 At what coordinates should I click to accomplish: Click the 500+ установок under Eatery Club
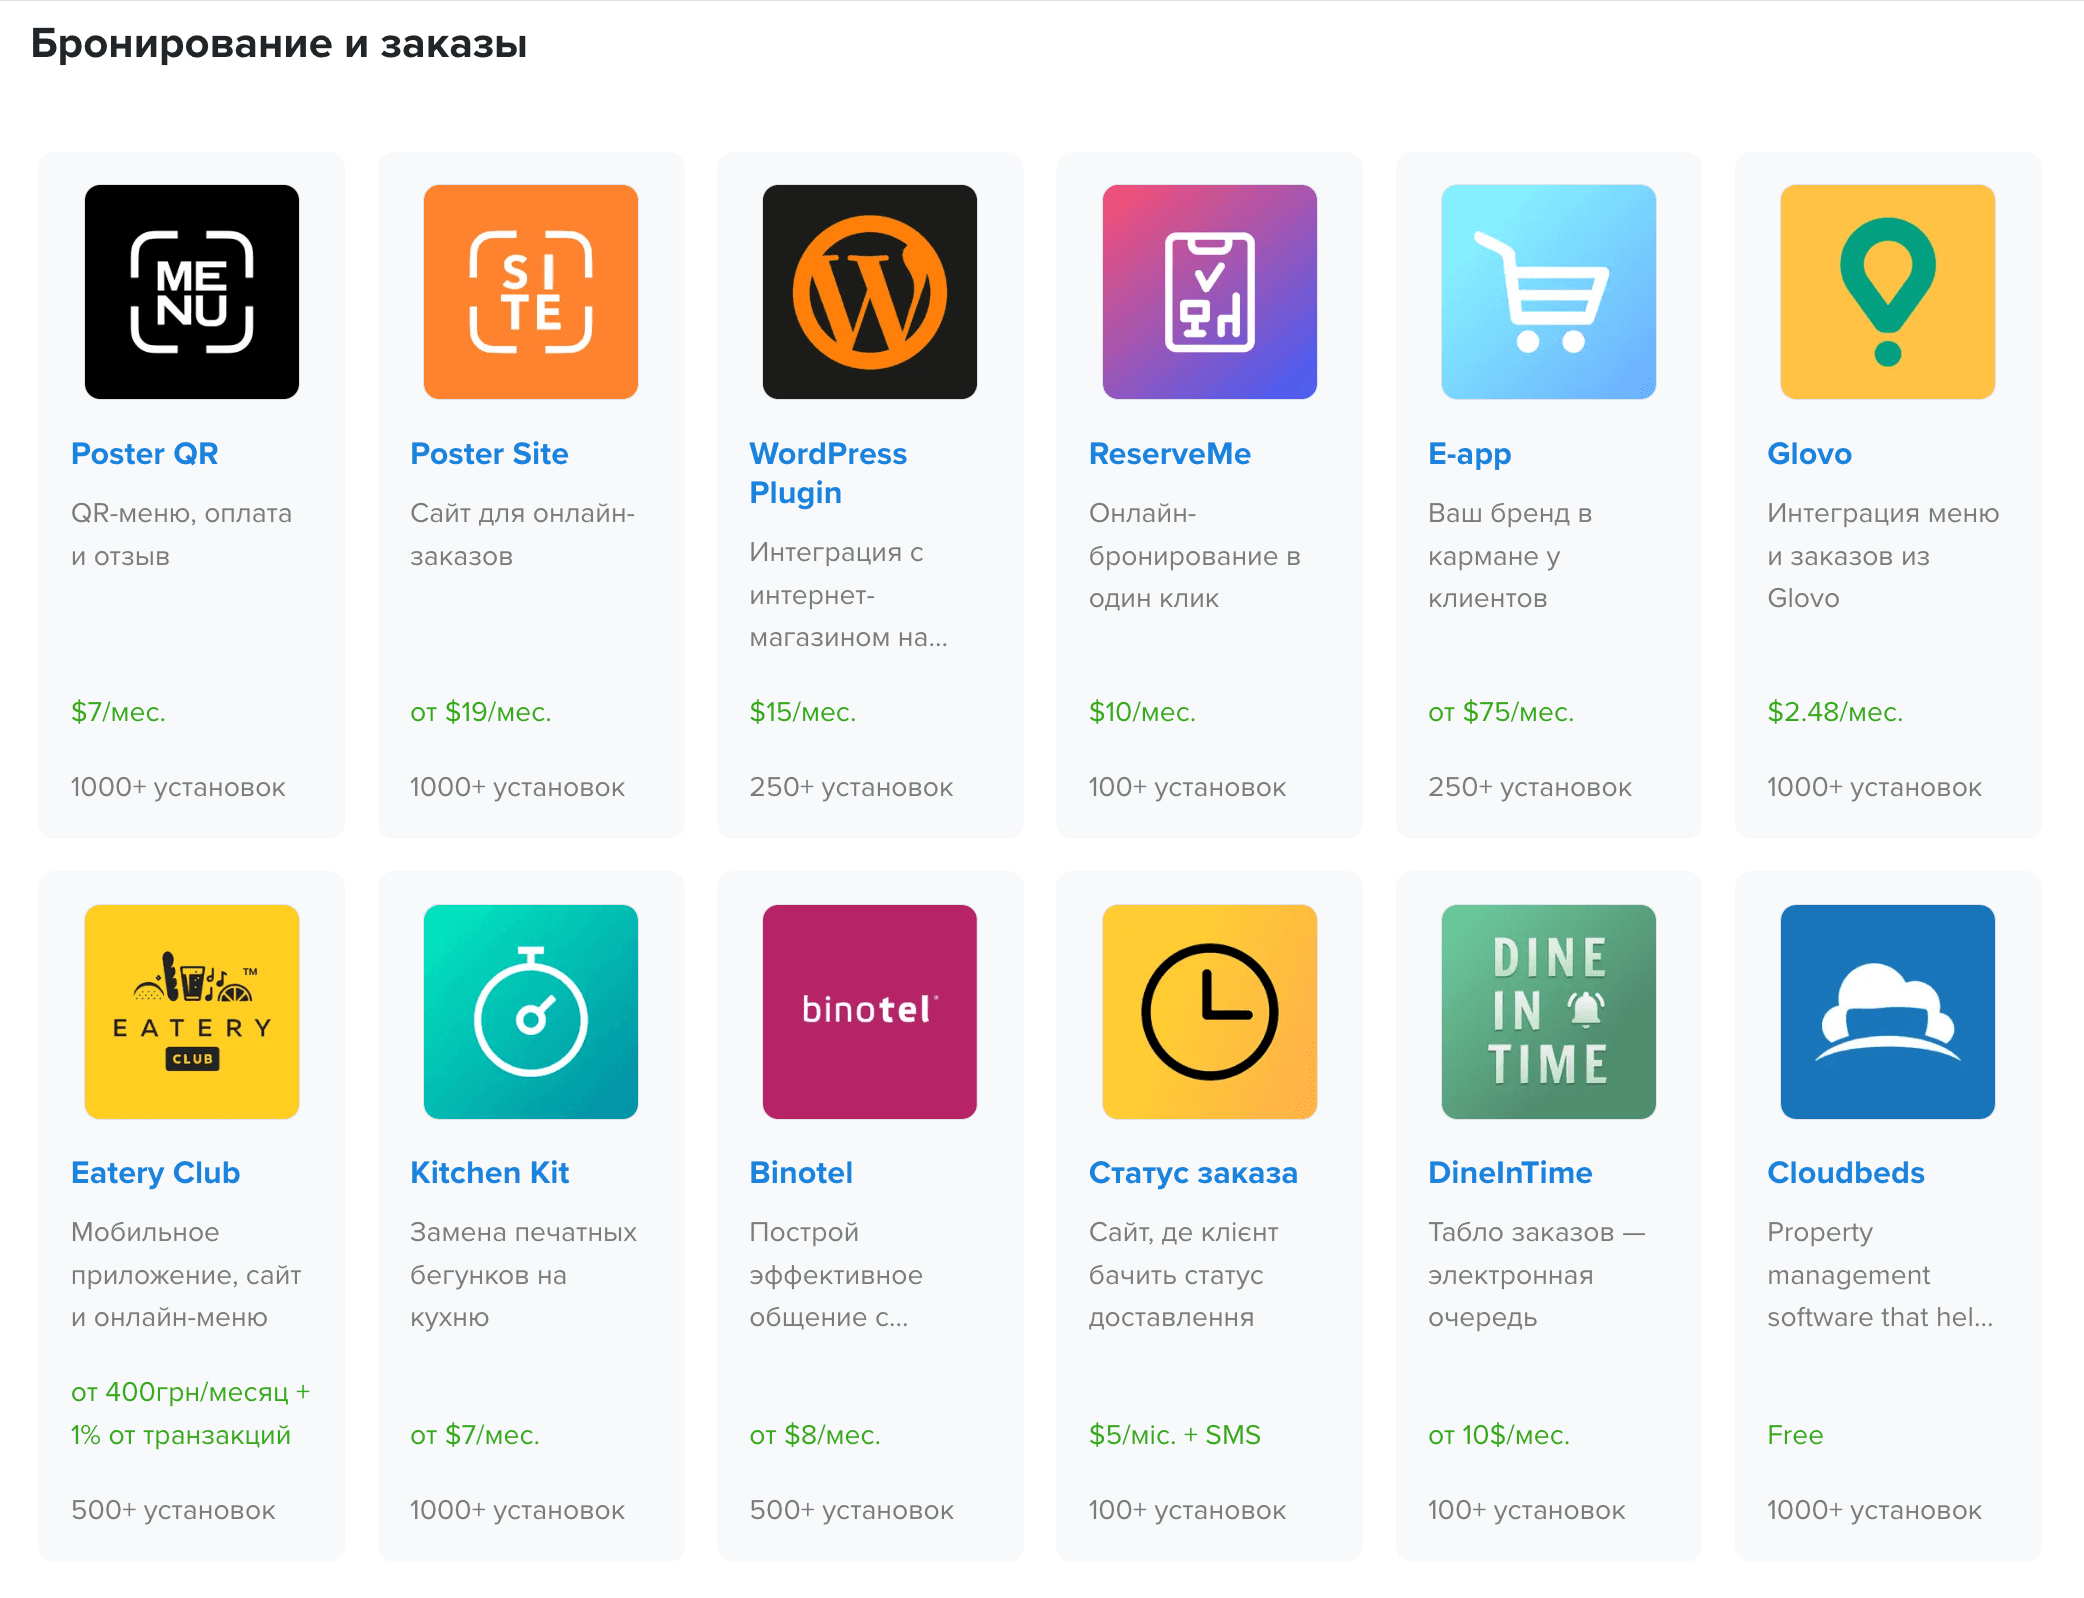coord(173,1510)
